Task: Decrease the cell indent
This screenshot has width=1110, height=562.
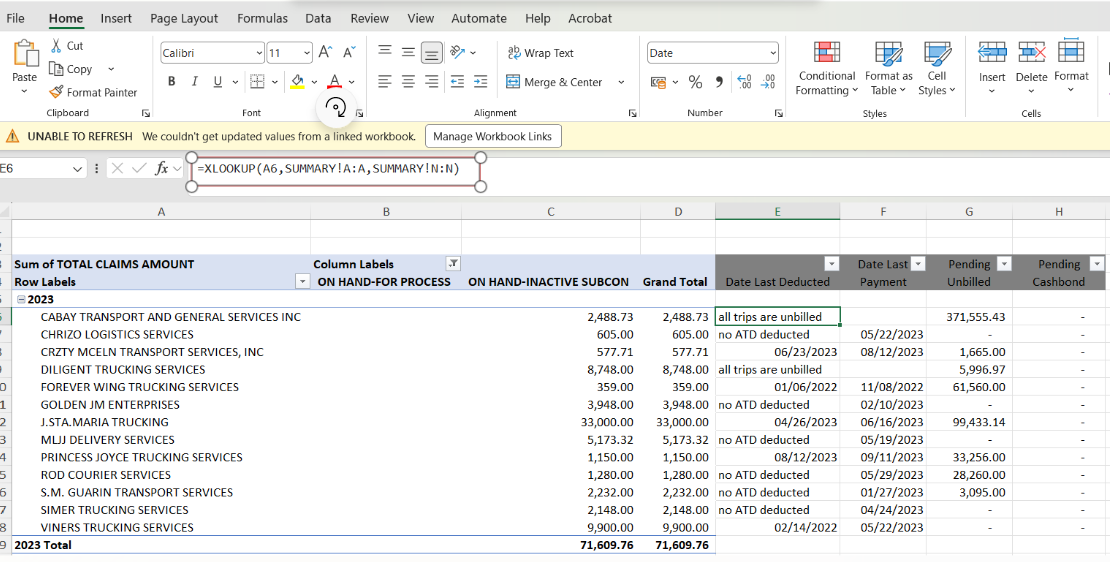Action: point(457,82)
